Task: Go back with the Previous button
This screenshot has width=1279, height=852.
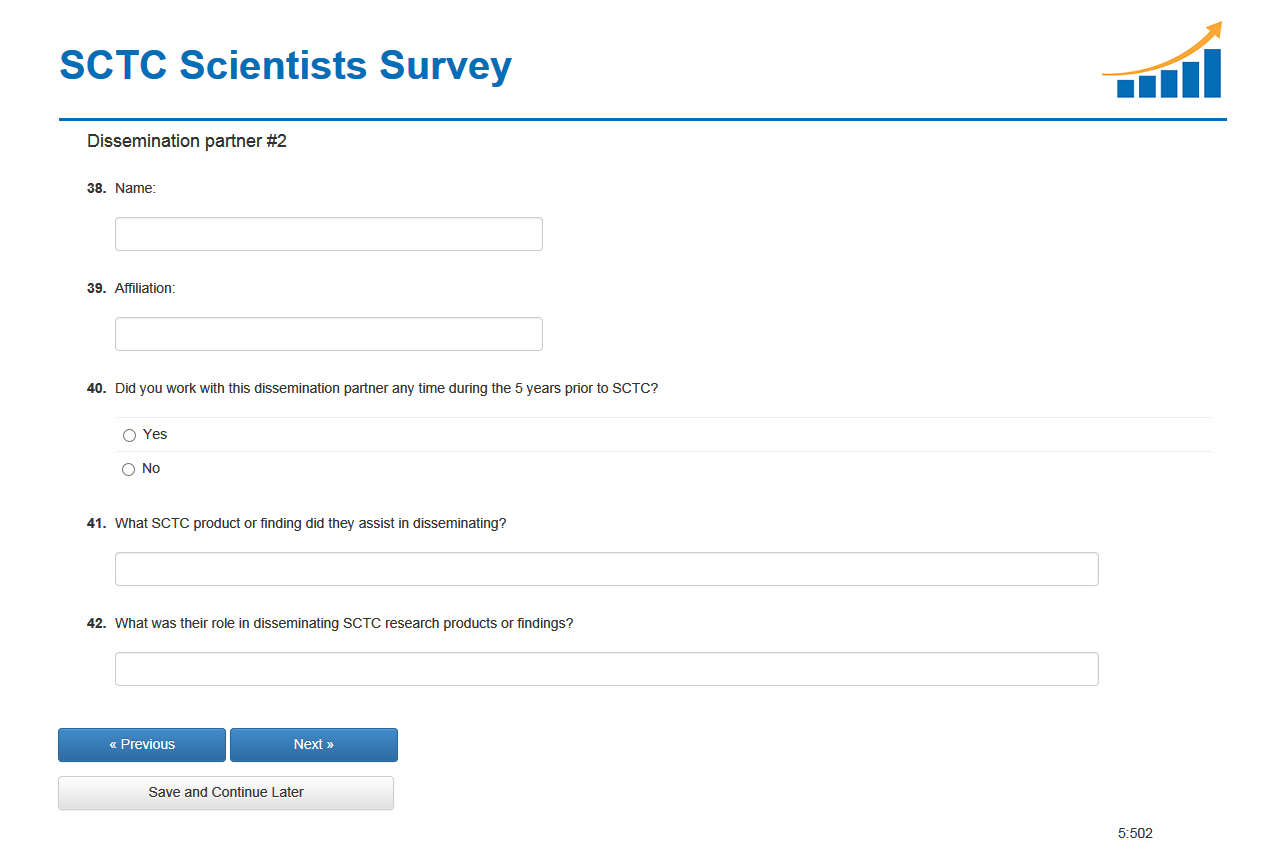Action: [x=142, y=745]
